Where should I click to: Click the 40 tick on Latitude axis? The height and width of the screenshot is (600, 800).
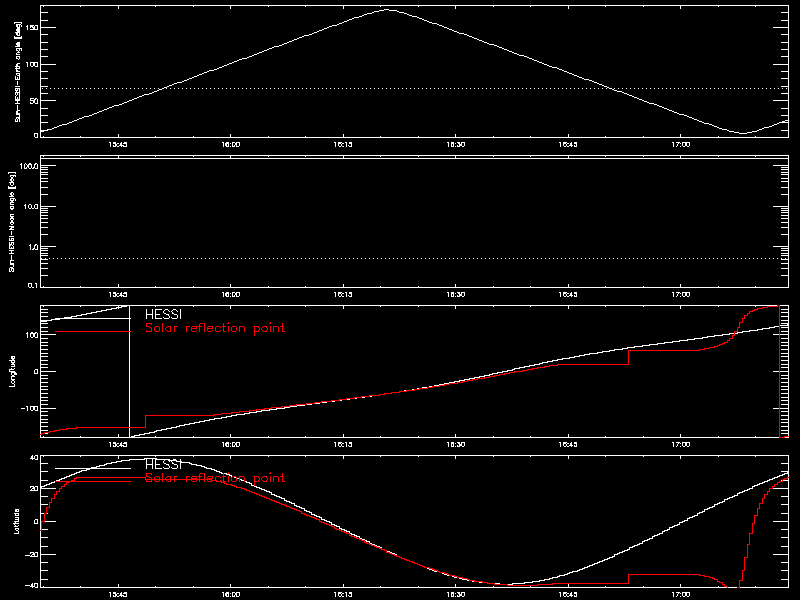34,458
